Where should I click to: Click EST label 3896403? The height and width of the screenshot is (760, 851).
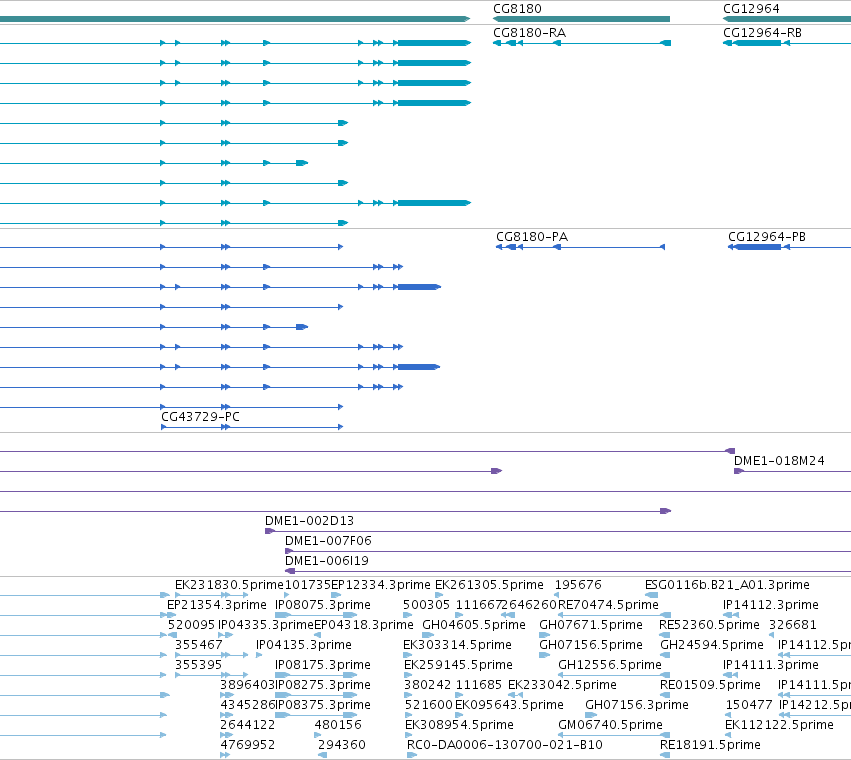[247, 685]
